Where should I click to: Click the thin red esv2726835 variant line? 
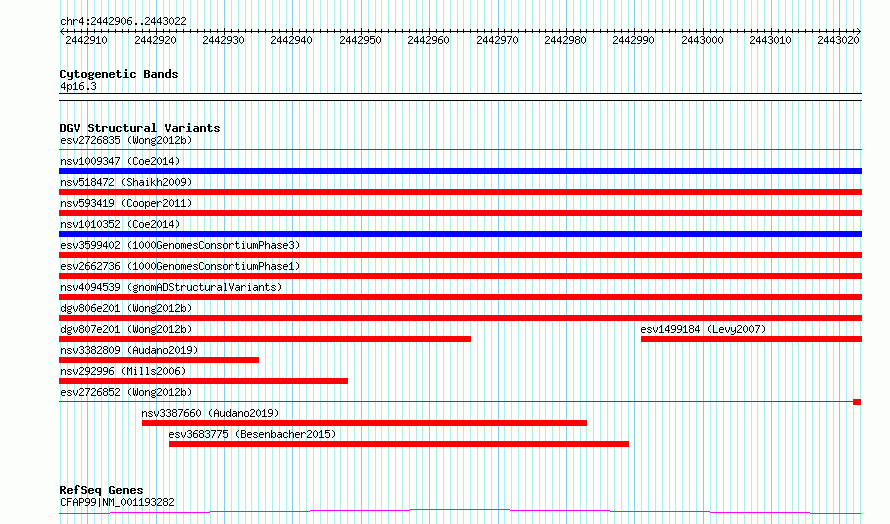click(460, 150)
